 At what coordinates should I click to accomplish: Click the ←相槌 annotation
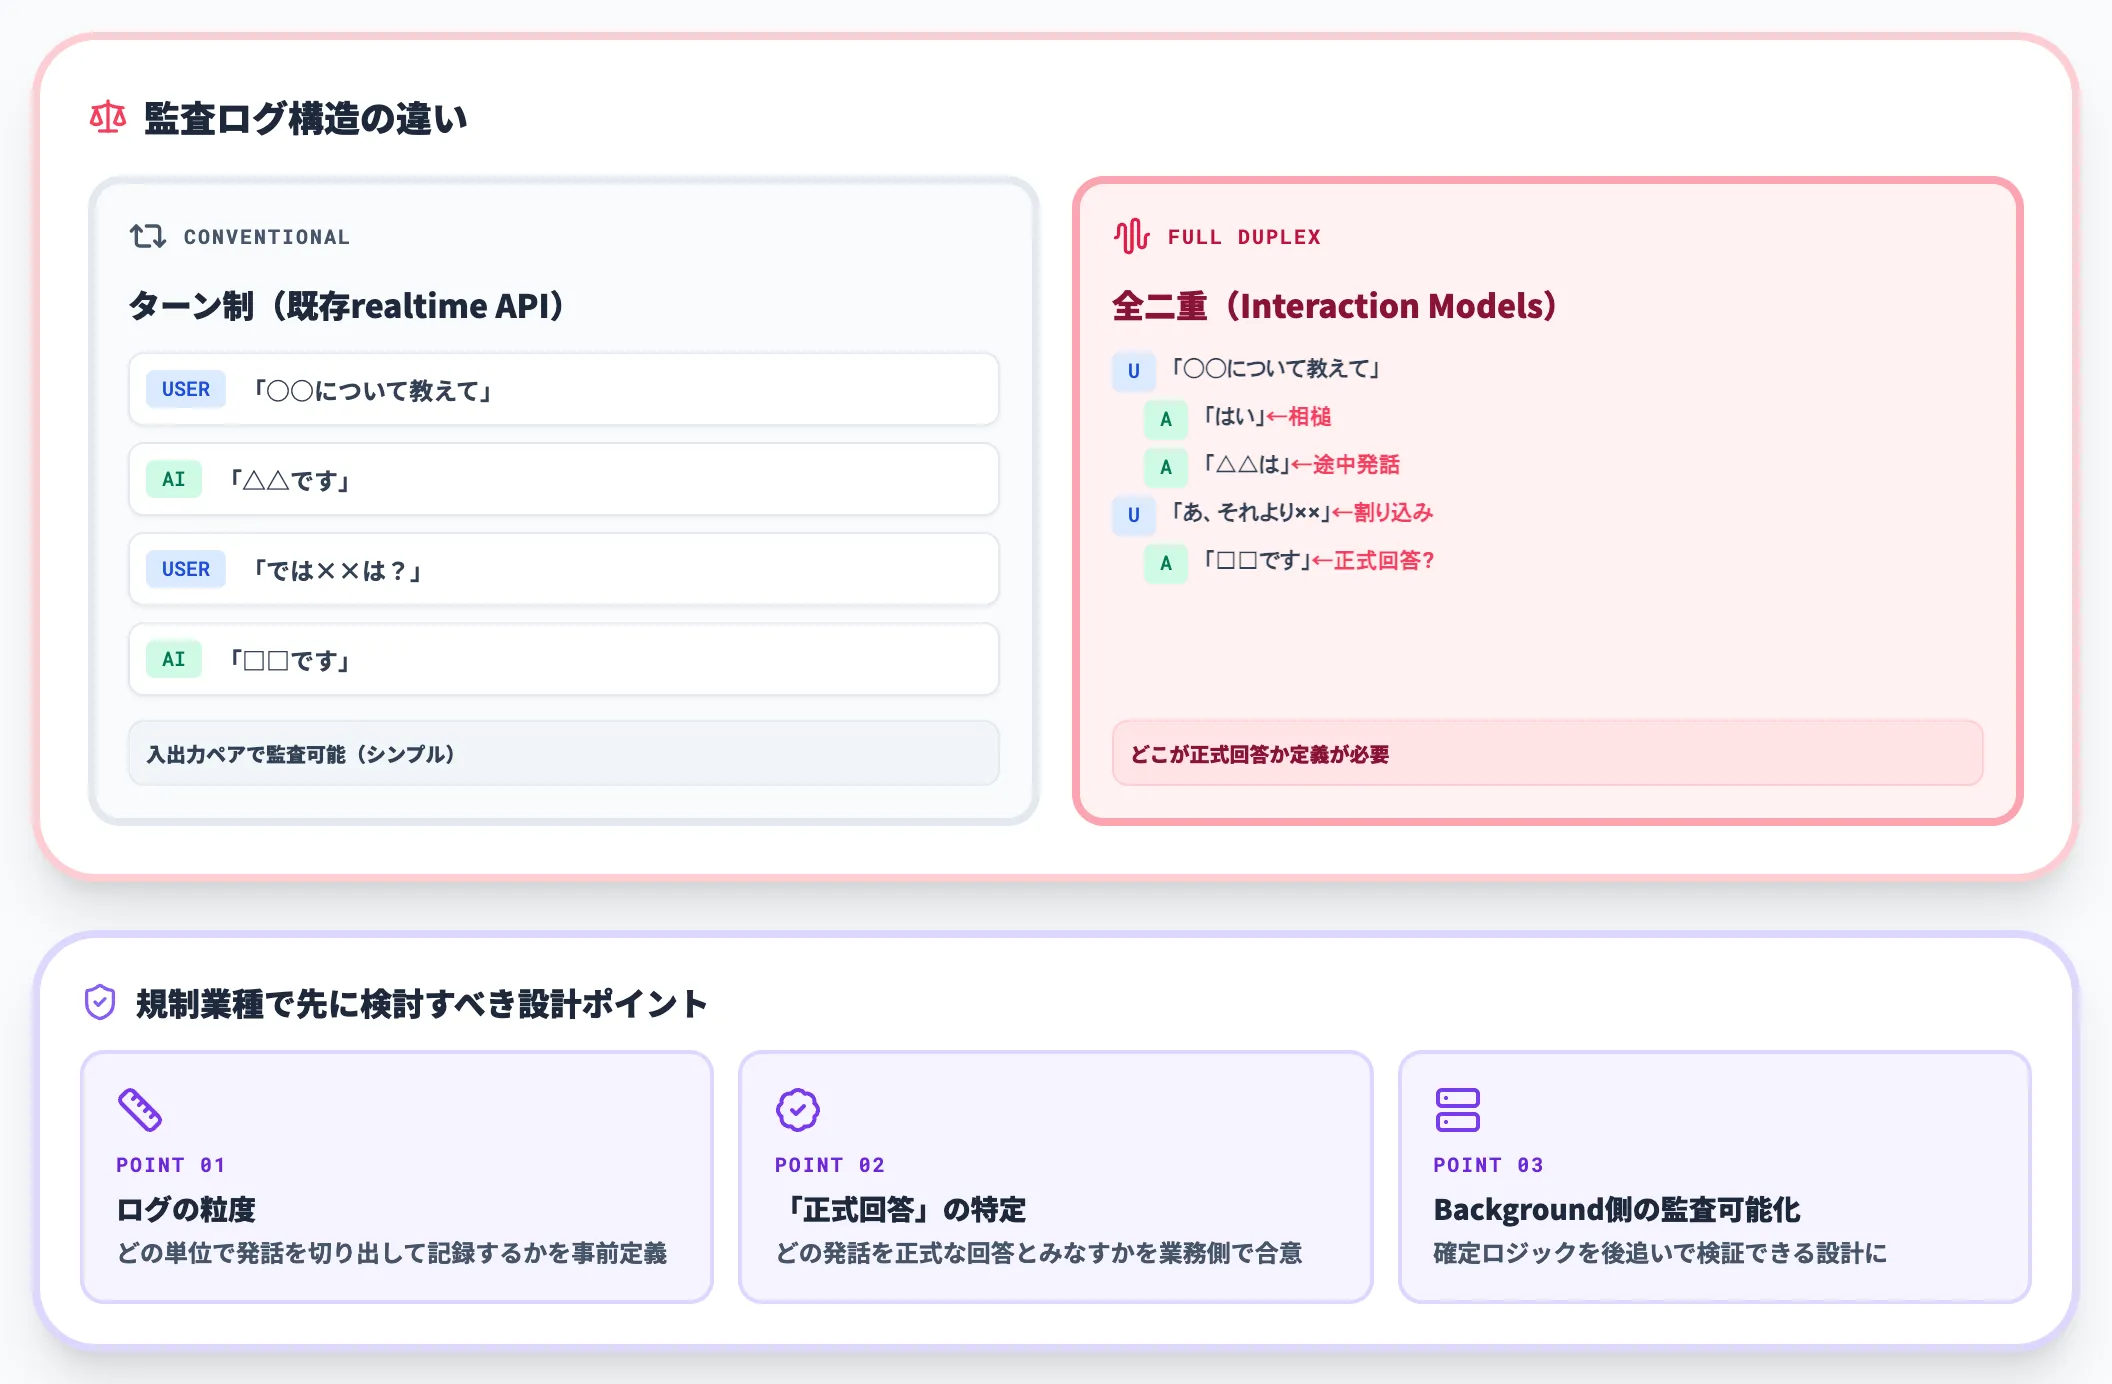coord(1299,416)
